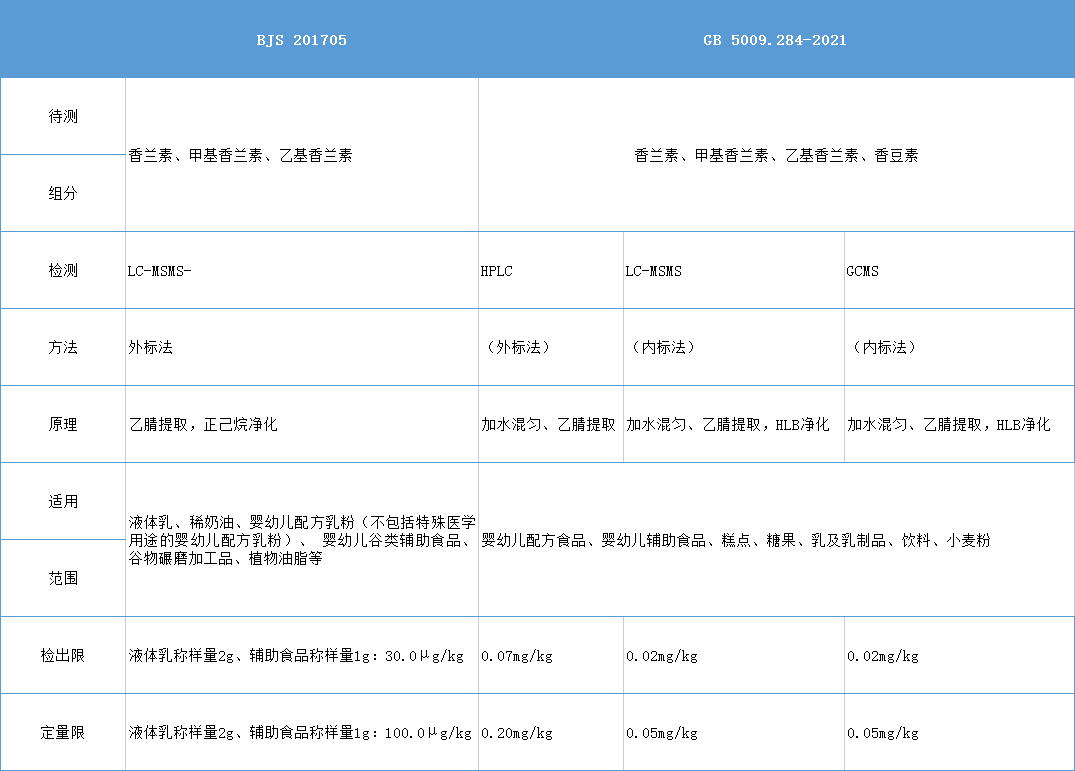Click the LC-MSMS cell under GB standard
Viewport: 1075px width, 771px height.
(734, 270)
